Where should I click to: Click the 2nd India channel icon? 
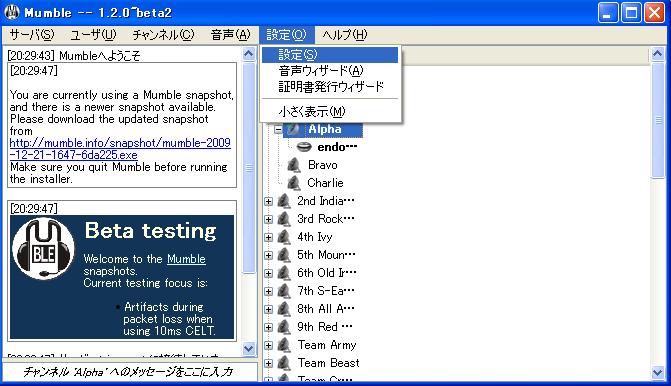[284, 201]
